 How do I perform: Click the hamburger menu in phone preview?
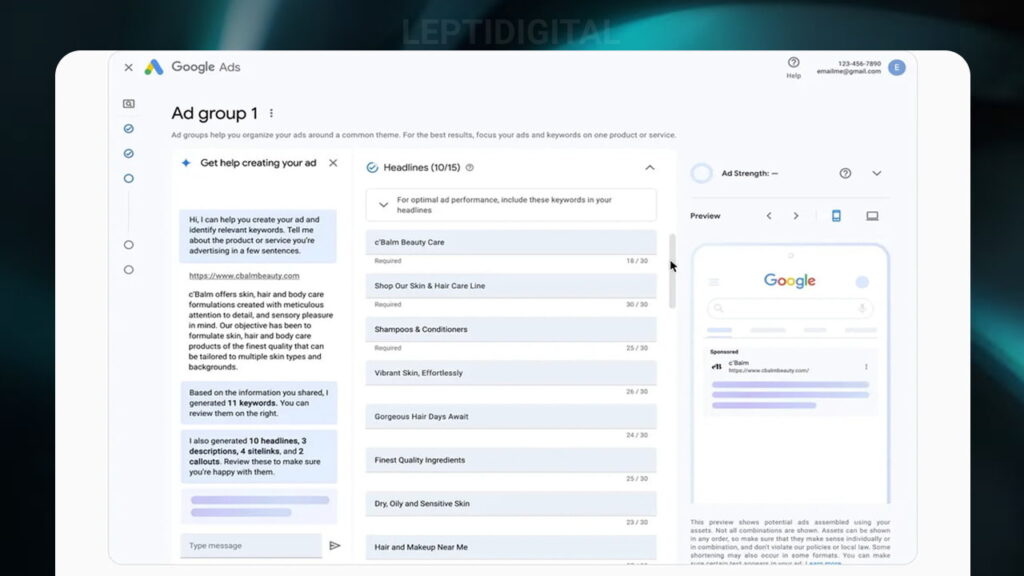tap(714, 282)
